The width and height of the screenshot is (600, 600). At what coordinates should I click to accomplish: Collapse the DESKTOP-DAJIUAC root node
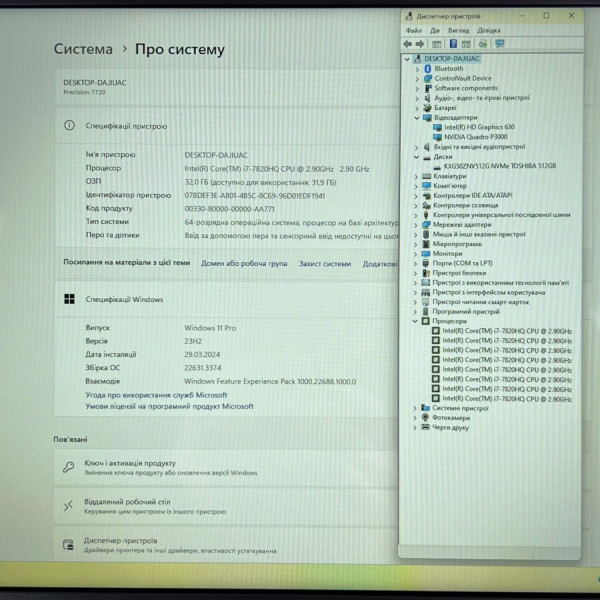(x=407, y=59)
